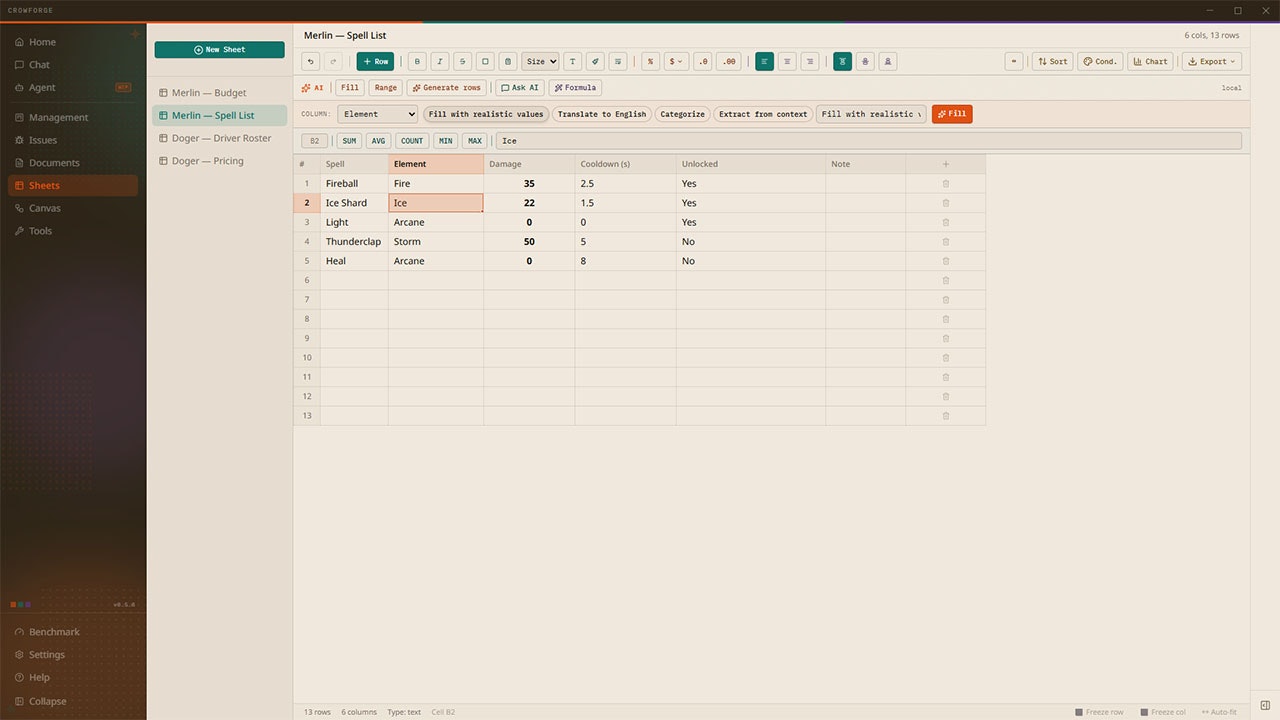Undo the last action
Screen dimensions: 1280x720
pyautogui.click(x=311, y=61)
